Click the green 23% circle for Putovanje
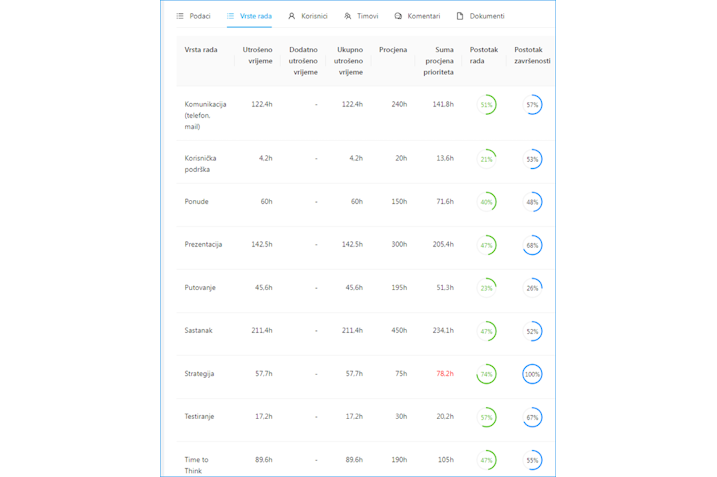The width and height of the screenshot is (717, 477). (487, 288)
